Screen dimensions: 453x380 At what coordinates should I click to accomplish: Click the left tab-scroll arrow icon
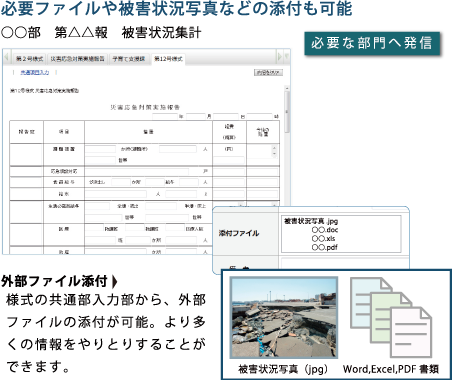(7, 57)
